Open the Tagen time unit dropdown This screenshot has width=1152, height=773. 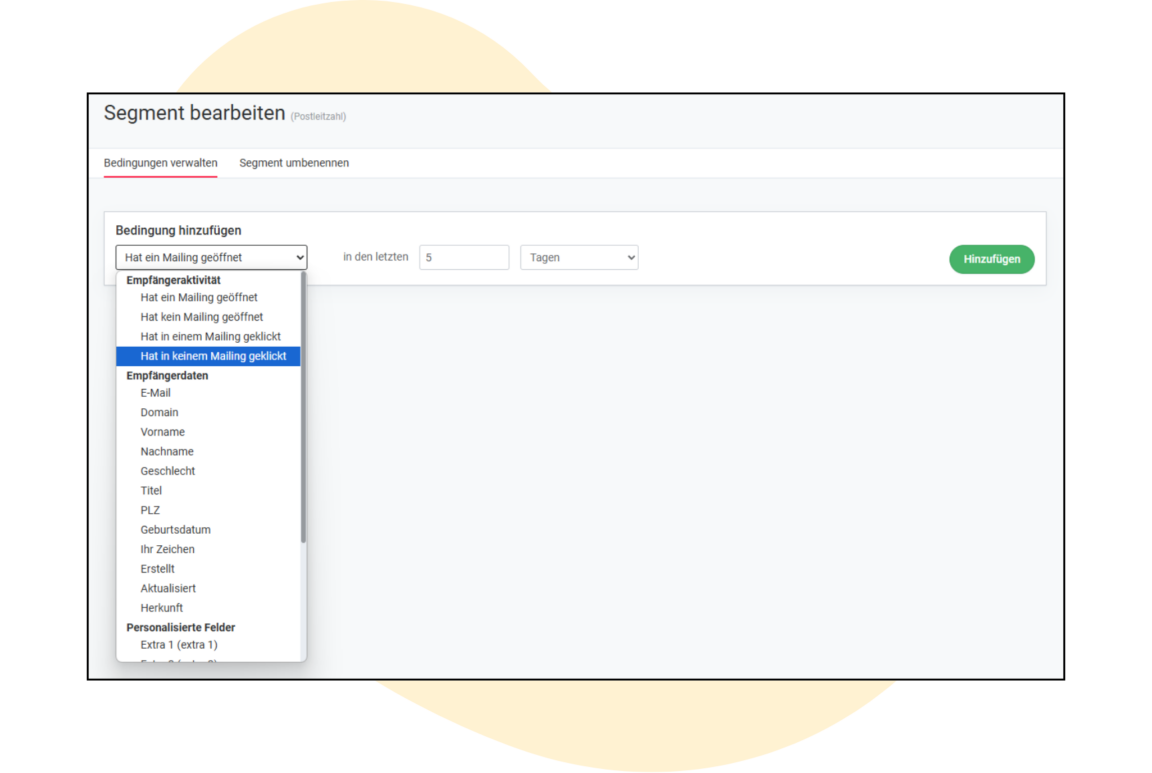point(579,258)
